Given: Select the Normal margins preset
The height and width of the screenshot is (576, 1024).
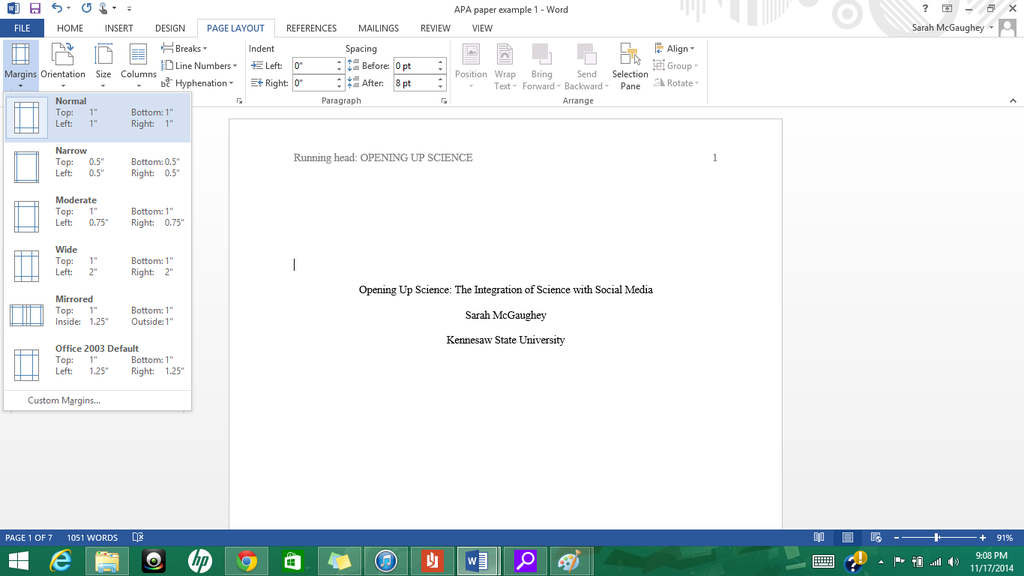Looking at the screenshot, I should 97,118.
